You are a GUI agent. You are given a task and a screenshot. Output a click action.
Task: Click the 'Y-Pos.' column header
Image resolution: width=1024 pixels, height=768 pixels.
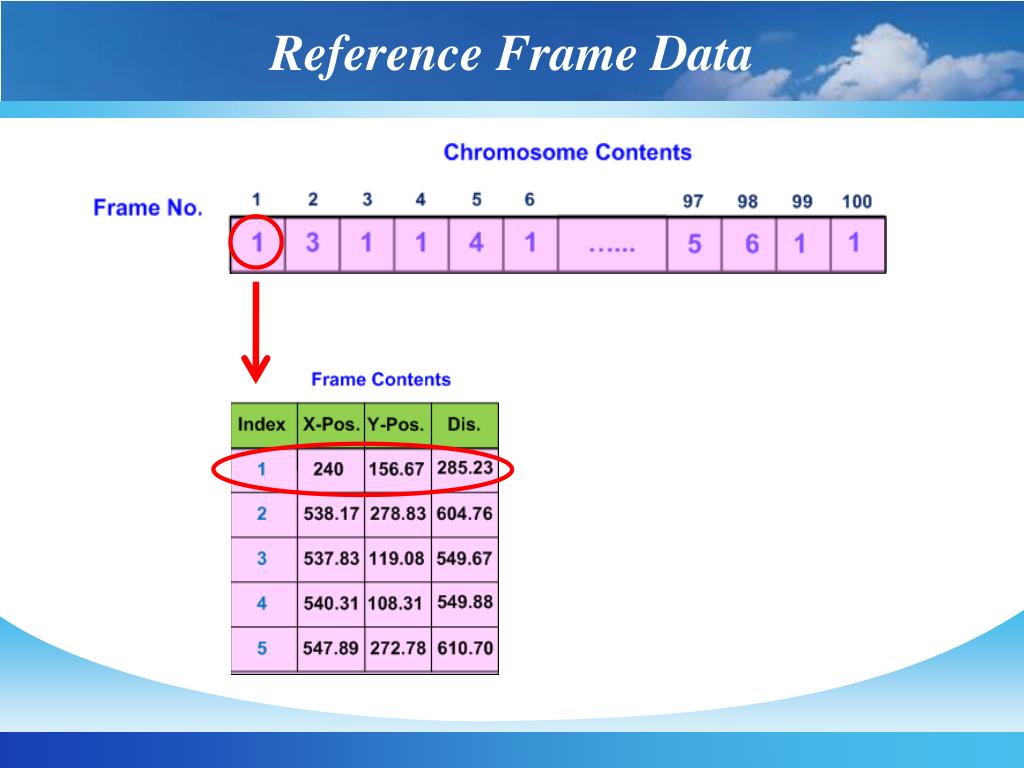click(x=398, y=424)
